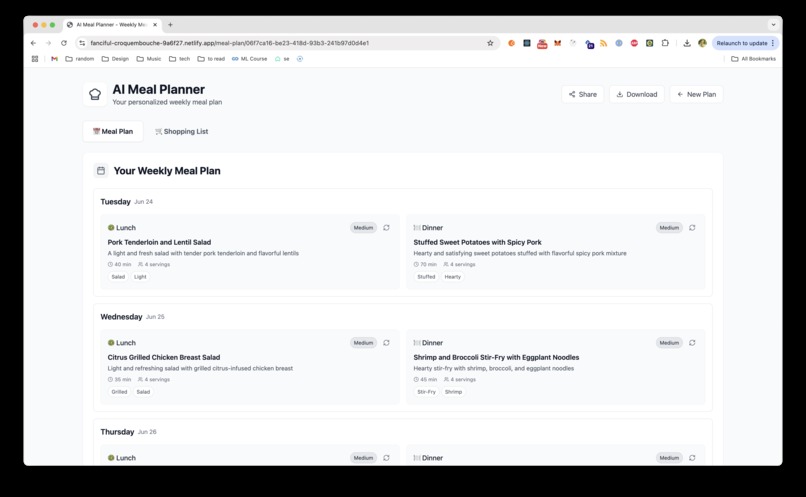Open the se bookmark
The width and height of the screenshot is (806, 497).
(x=282, y=59)
